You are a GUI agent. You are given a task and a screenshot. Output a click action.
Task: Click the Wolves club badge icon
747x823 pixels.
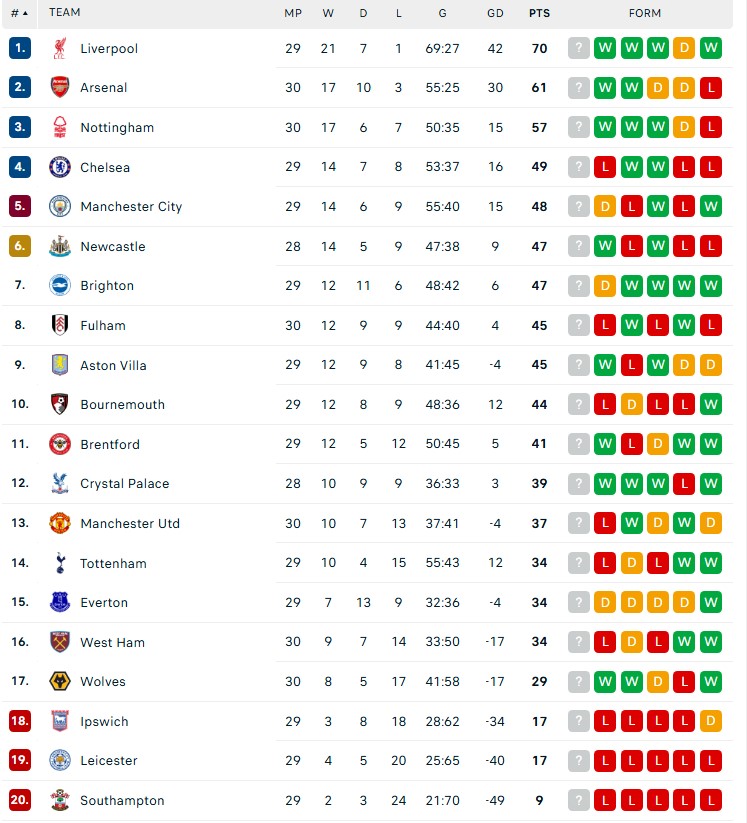pyautogui.click(x=60, y=681)
